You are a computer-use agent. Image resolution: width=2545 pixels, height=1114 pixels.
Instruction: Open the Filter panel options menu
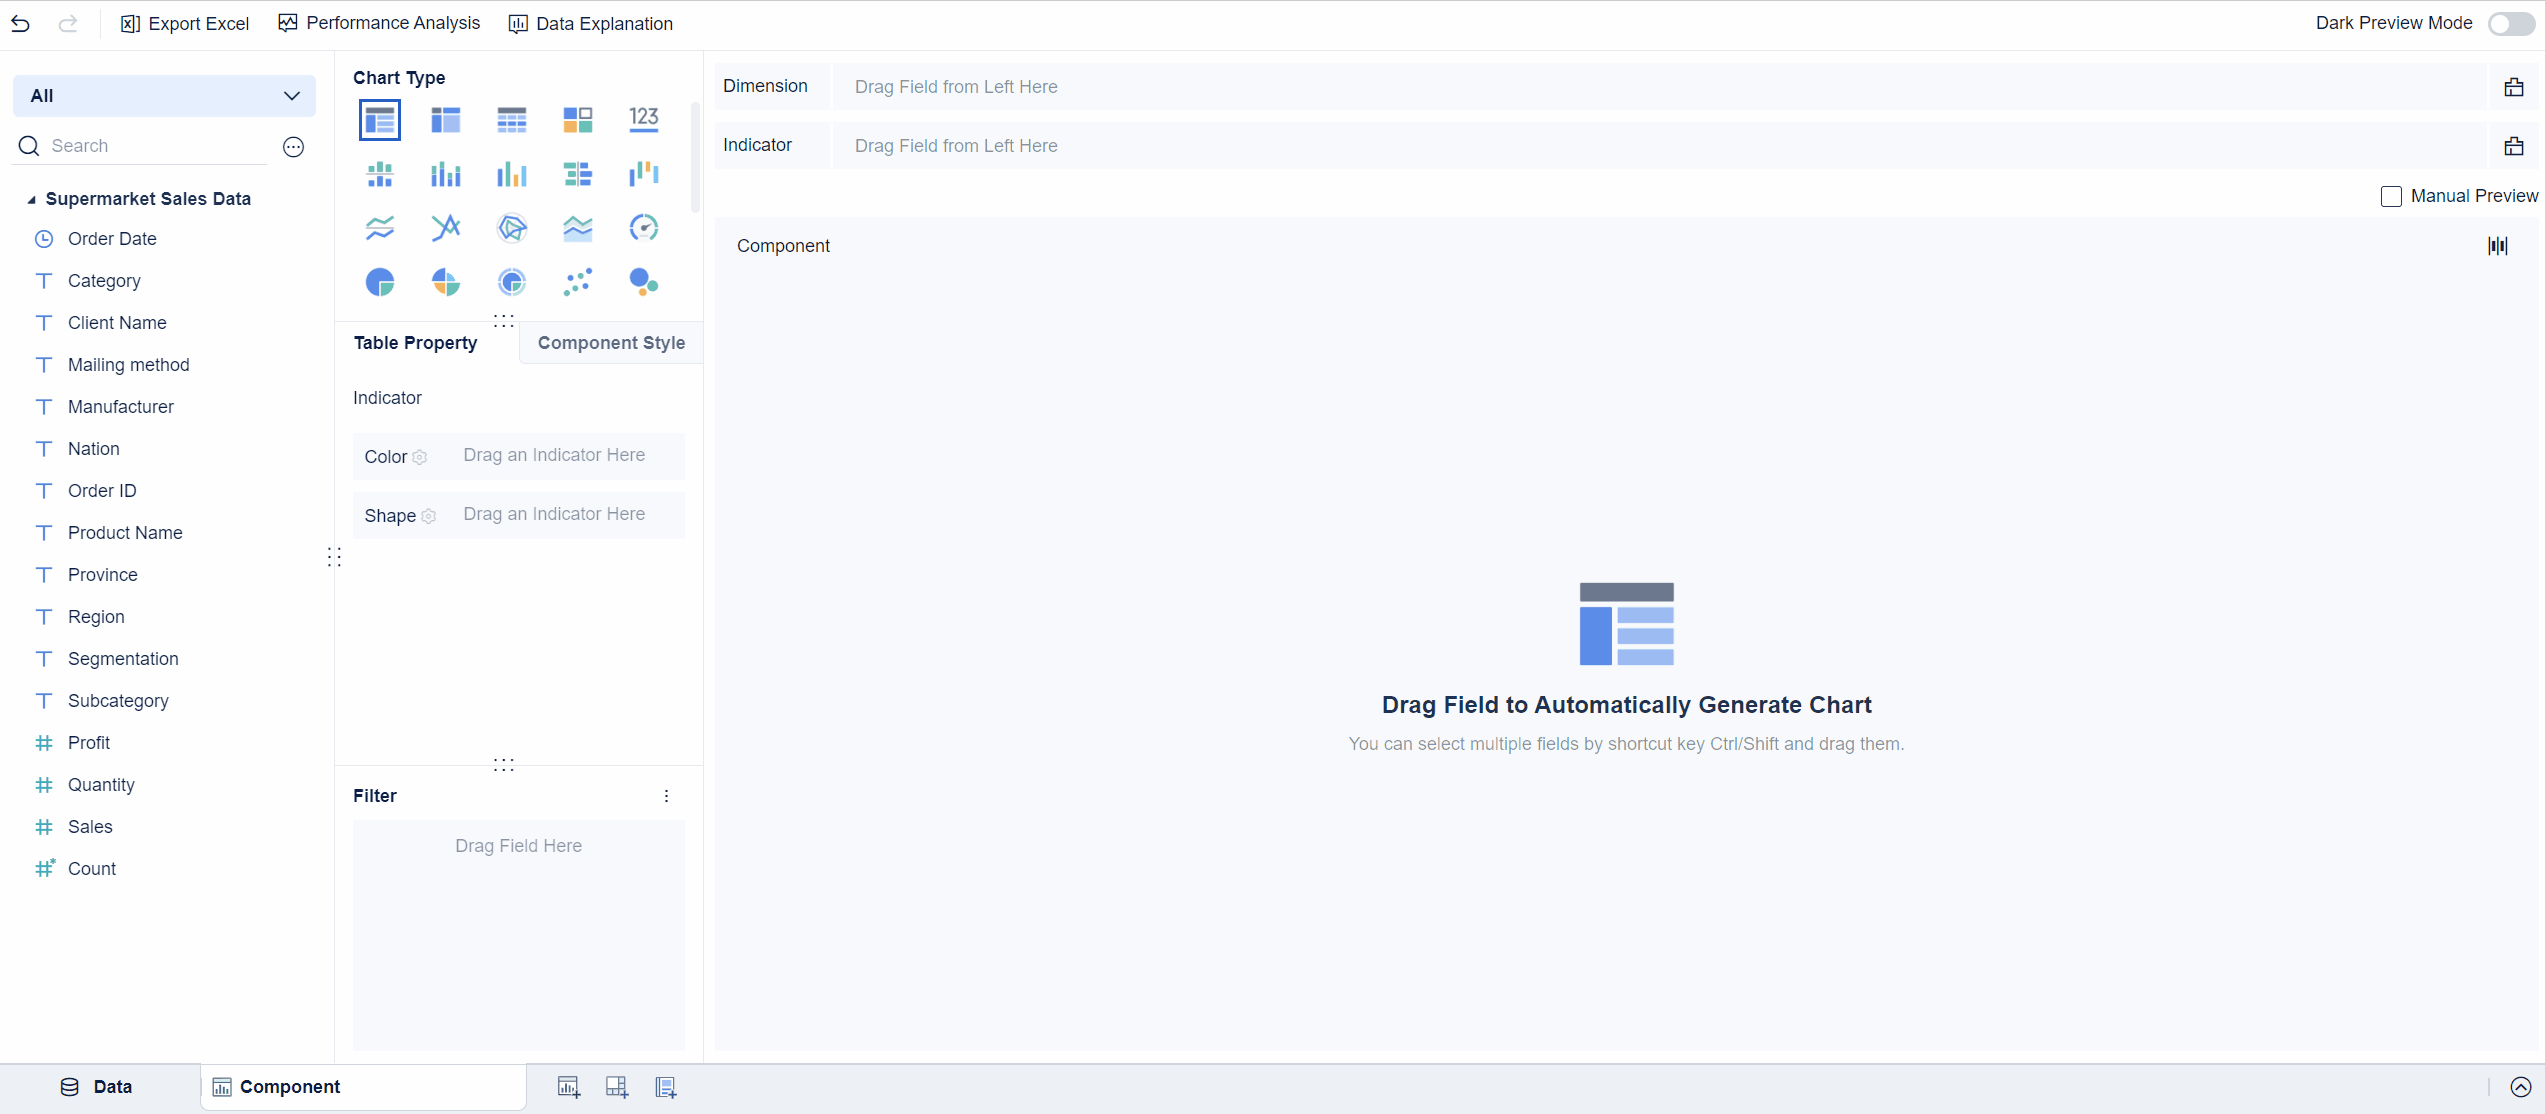[666, 795]
